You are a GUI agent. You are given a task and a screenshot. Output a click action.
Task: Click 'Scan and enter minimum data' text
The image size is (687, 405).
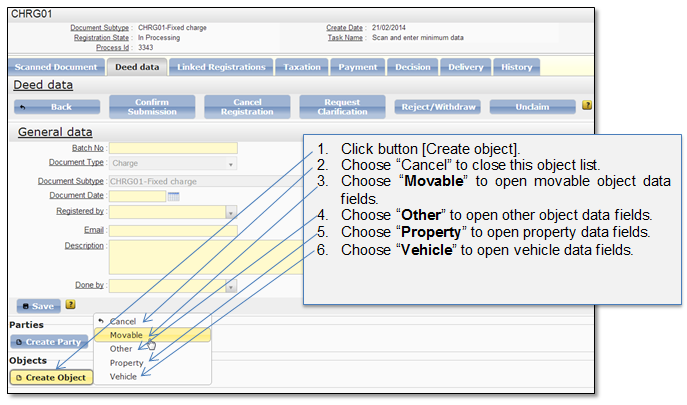(x=418, y=38)
